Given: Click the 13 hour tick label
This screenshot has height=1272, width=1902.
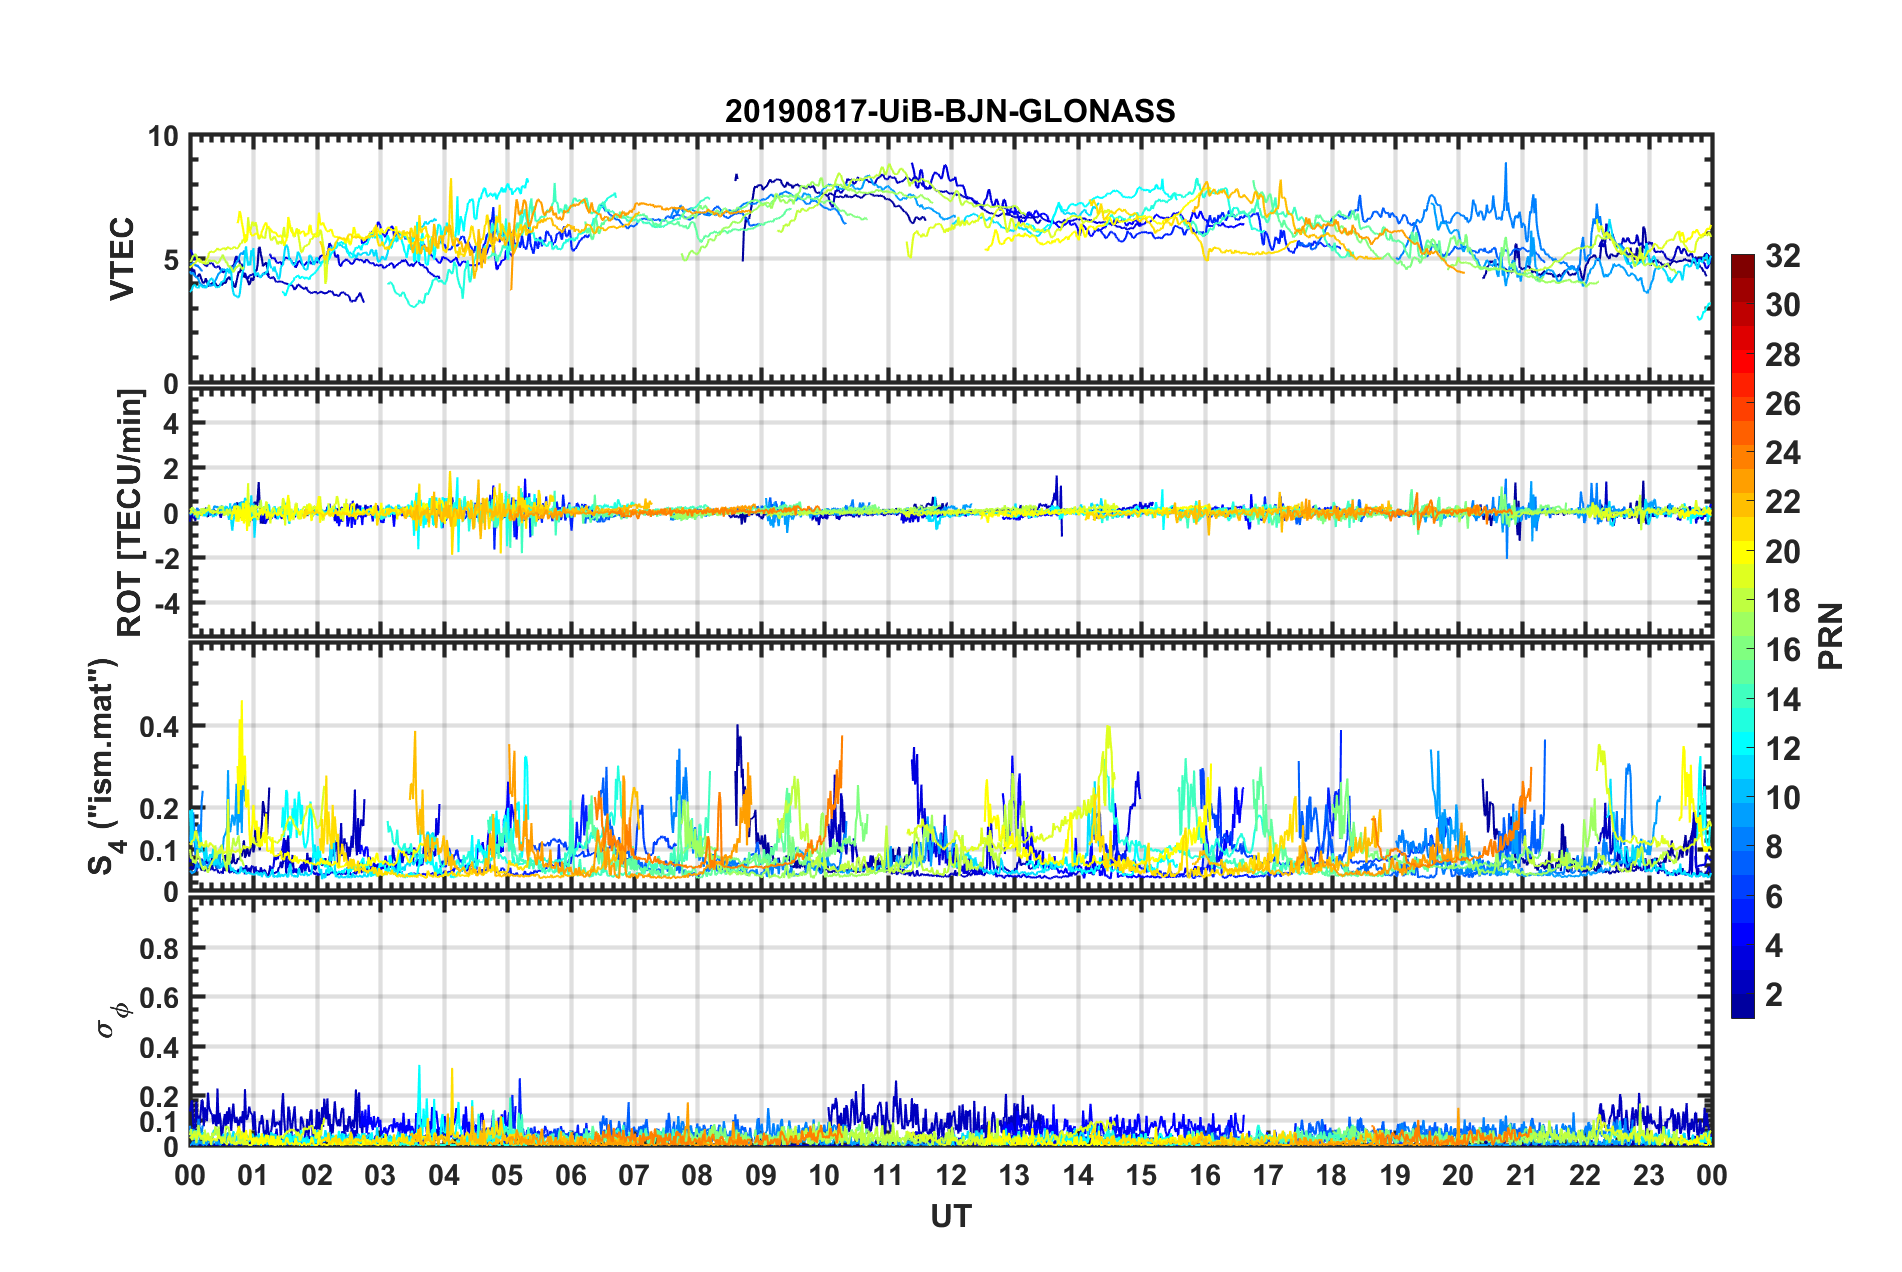Looking at the screenshot, I should [1014, 1175].
